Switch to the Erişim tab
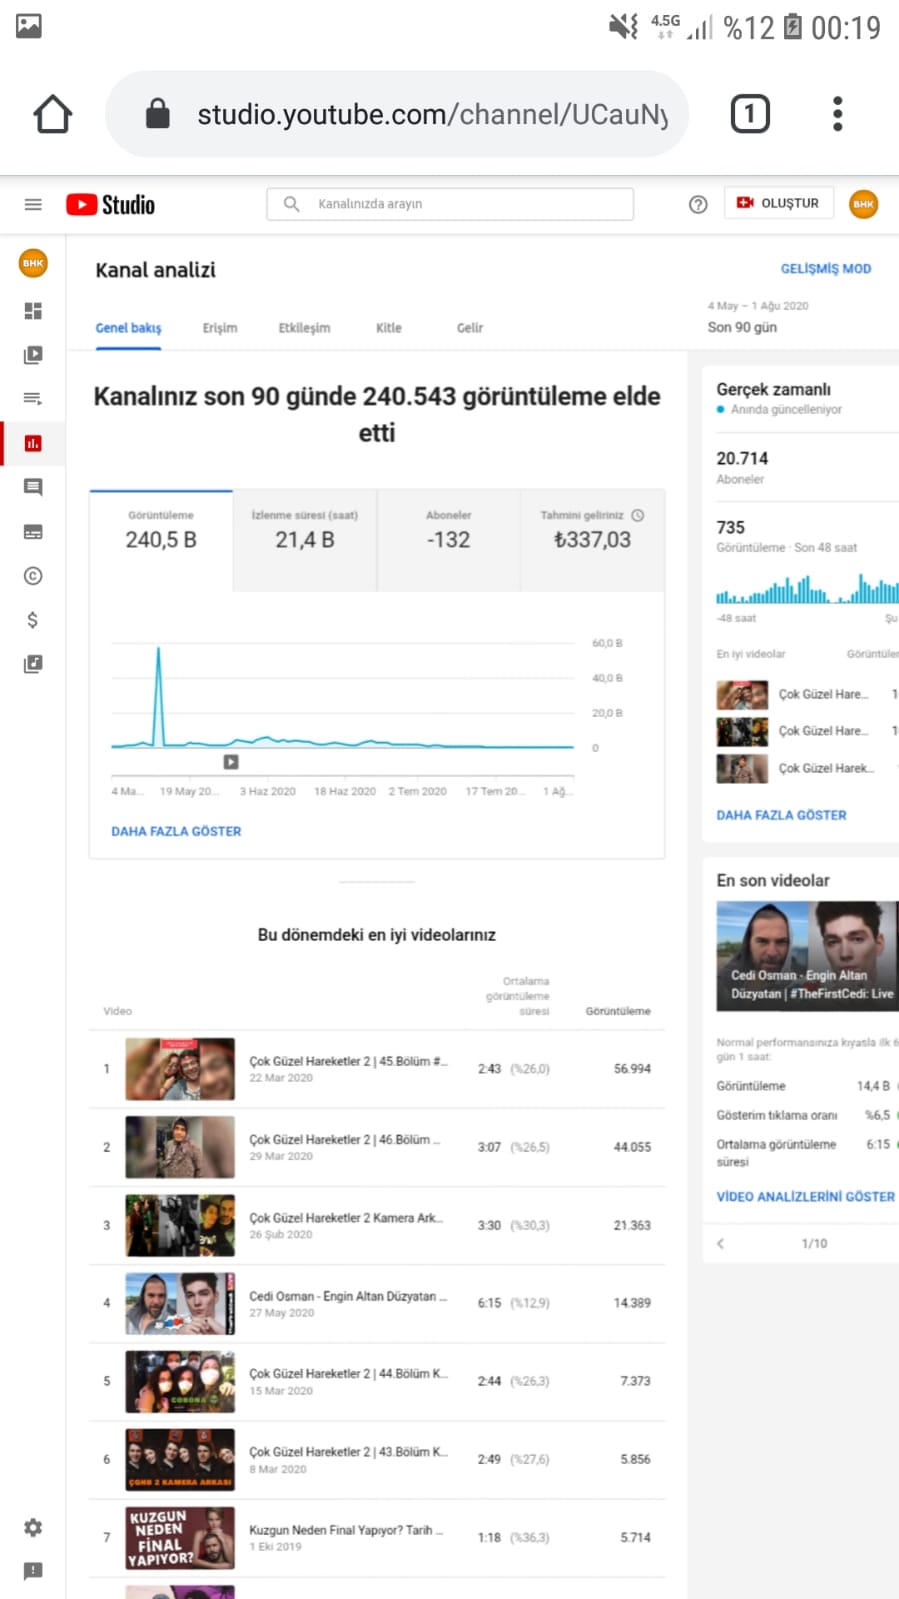This screenshot has height=1599, width=899. click(220, 328)
